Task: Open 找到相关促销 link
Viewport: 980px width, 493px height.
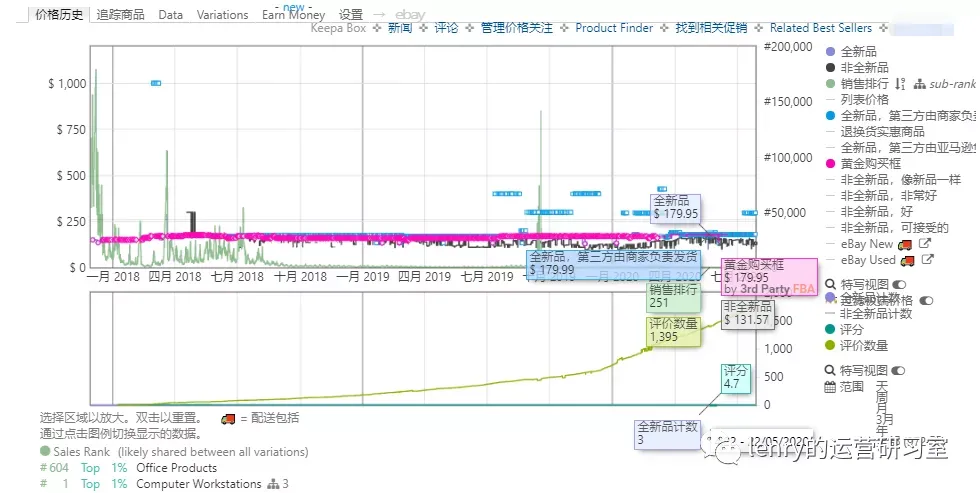Action: click(711, 28)
